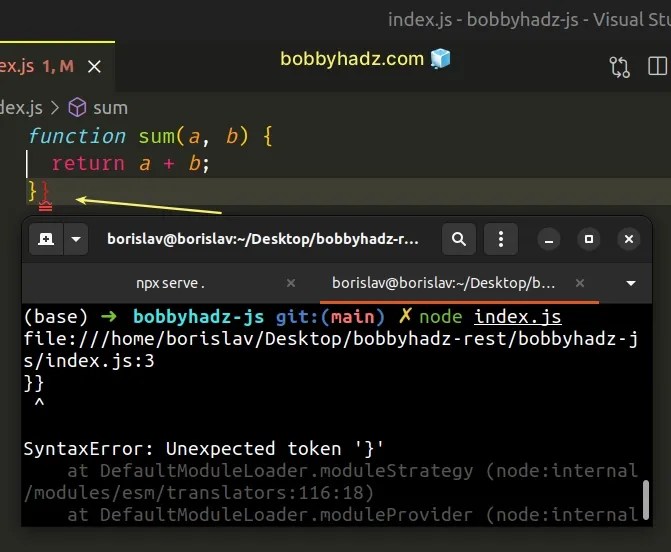Click the terminal window title text
This screenshot has width=671, height=552.
point(263,239)
